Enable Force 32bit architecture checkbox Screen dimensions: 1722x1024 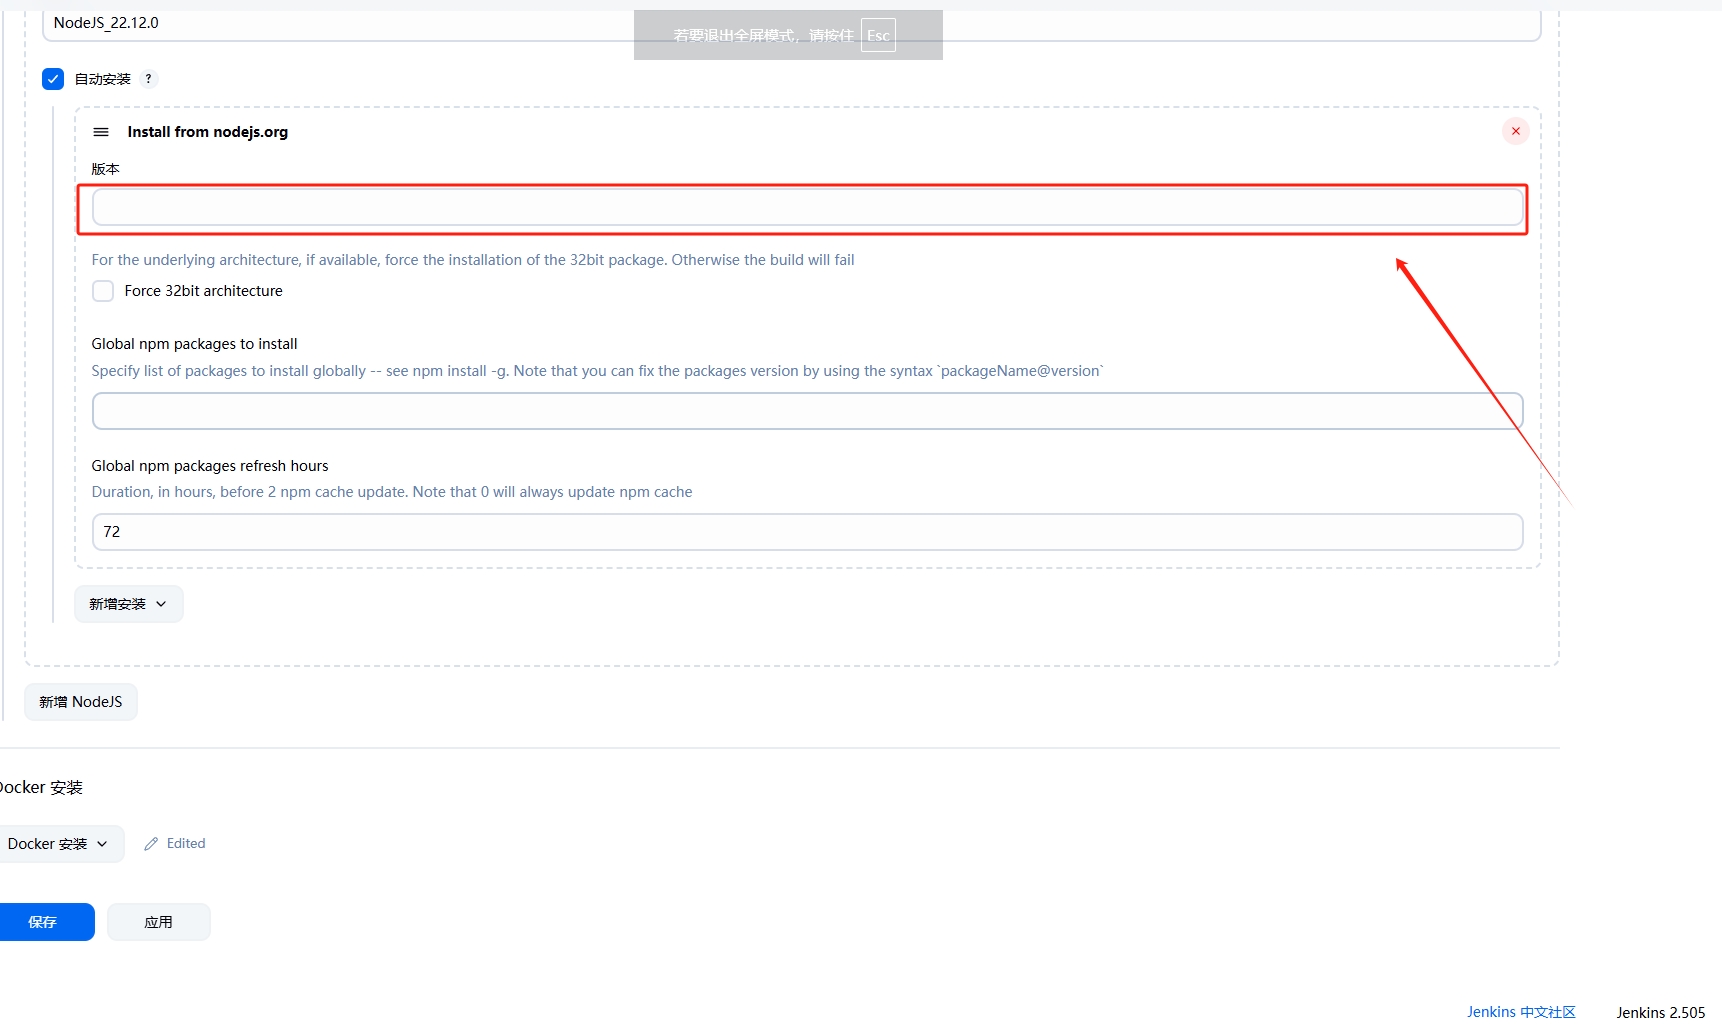coord(103,291)
